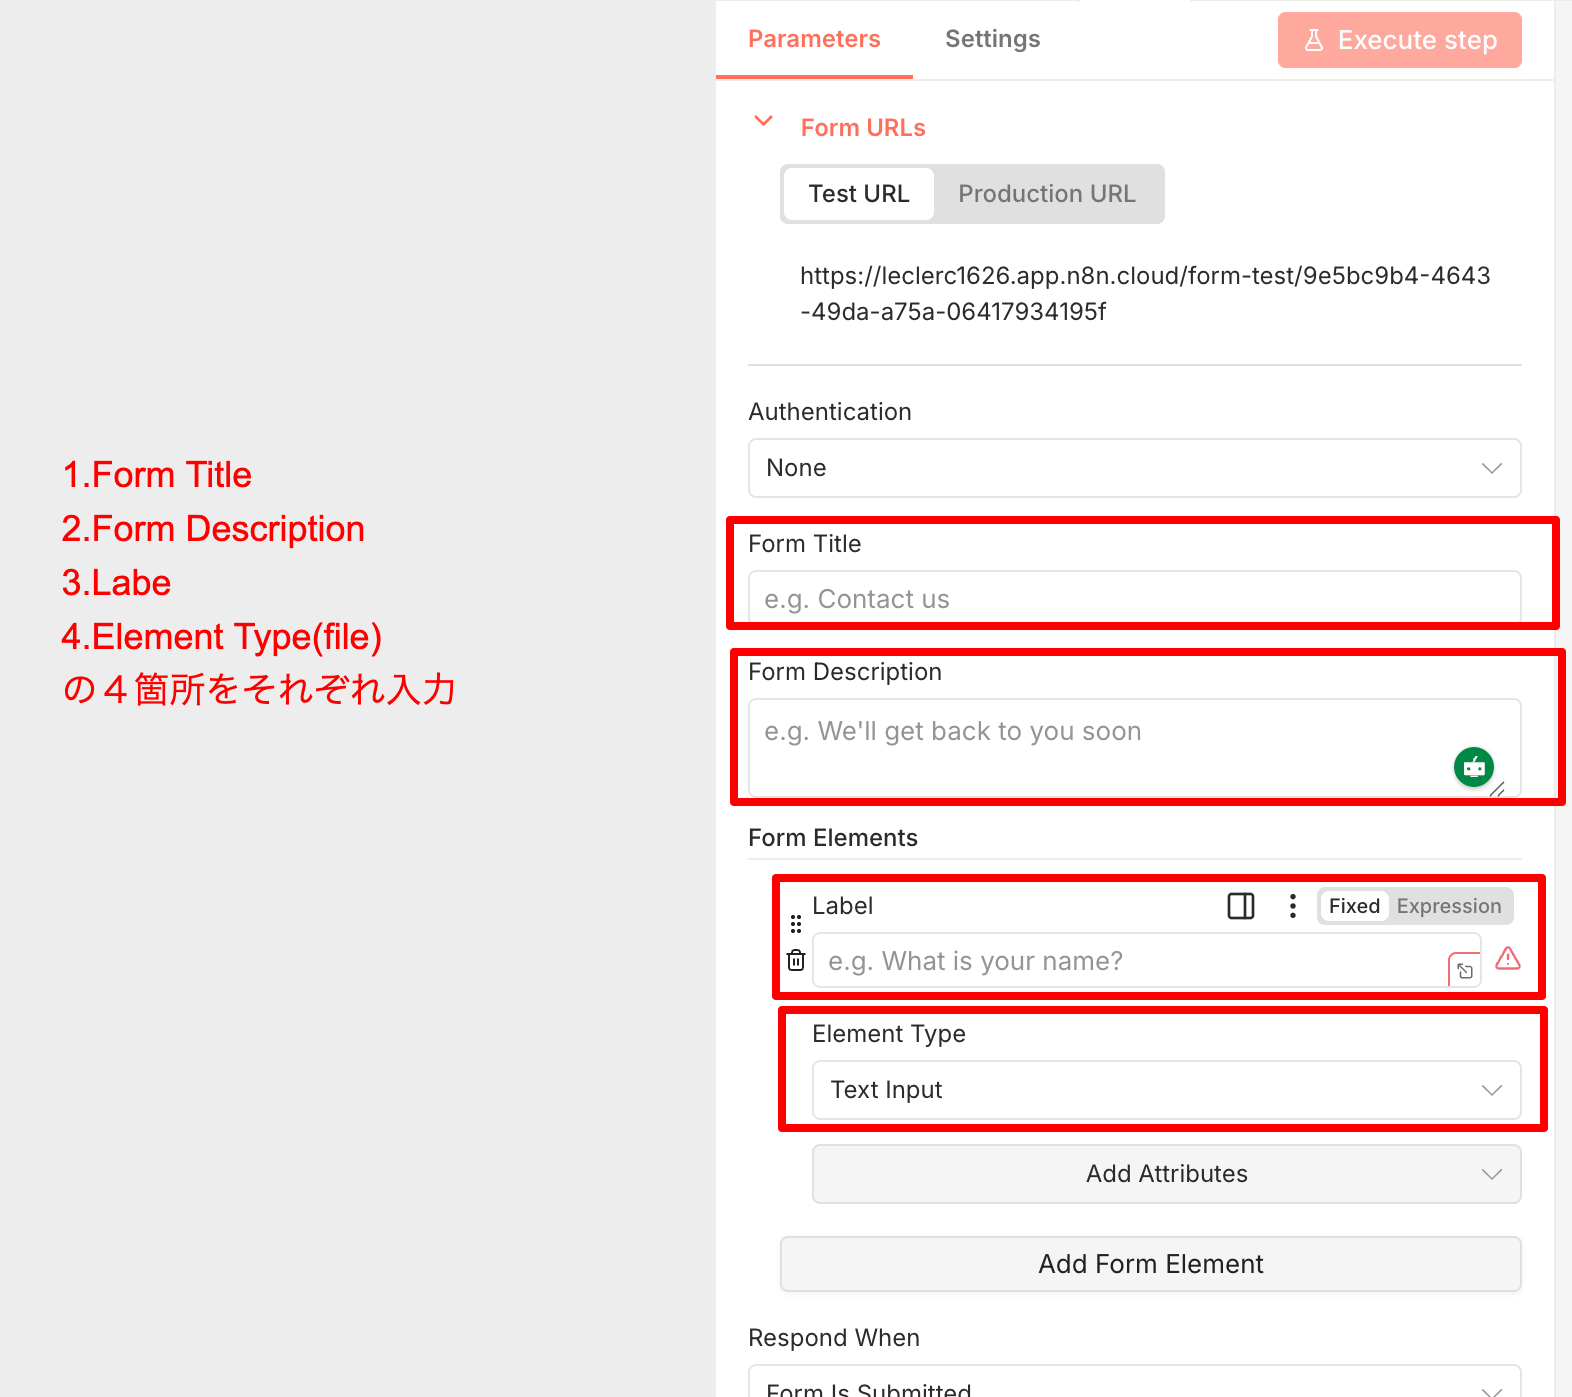Switch to Production URL

(x=1046, y=194)
